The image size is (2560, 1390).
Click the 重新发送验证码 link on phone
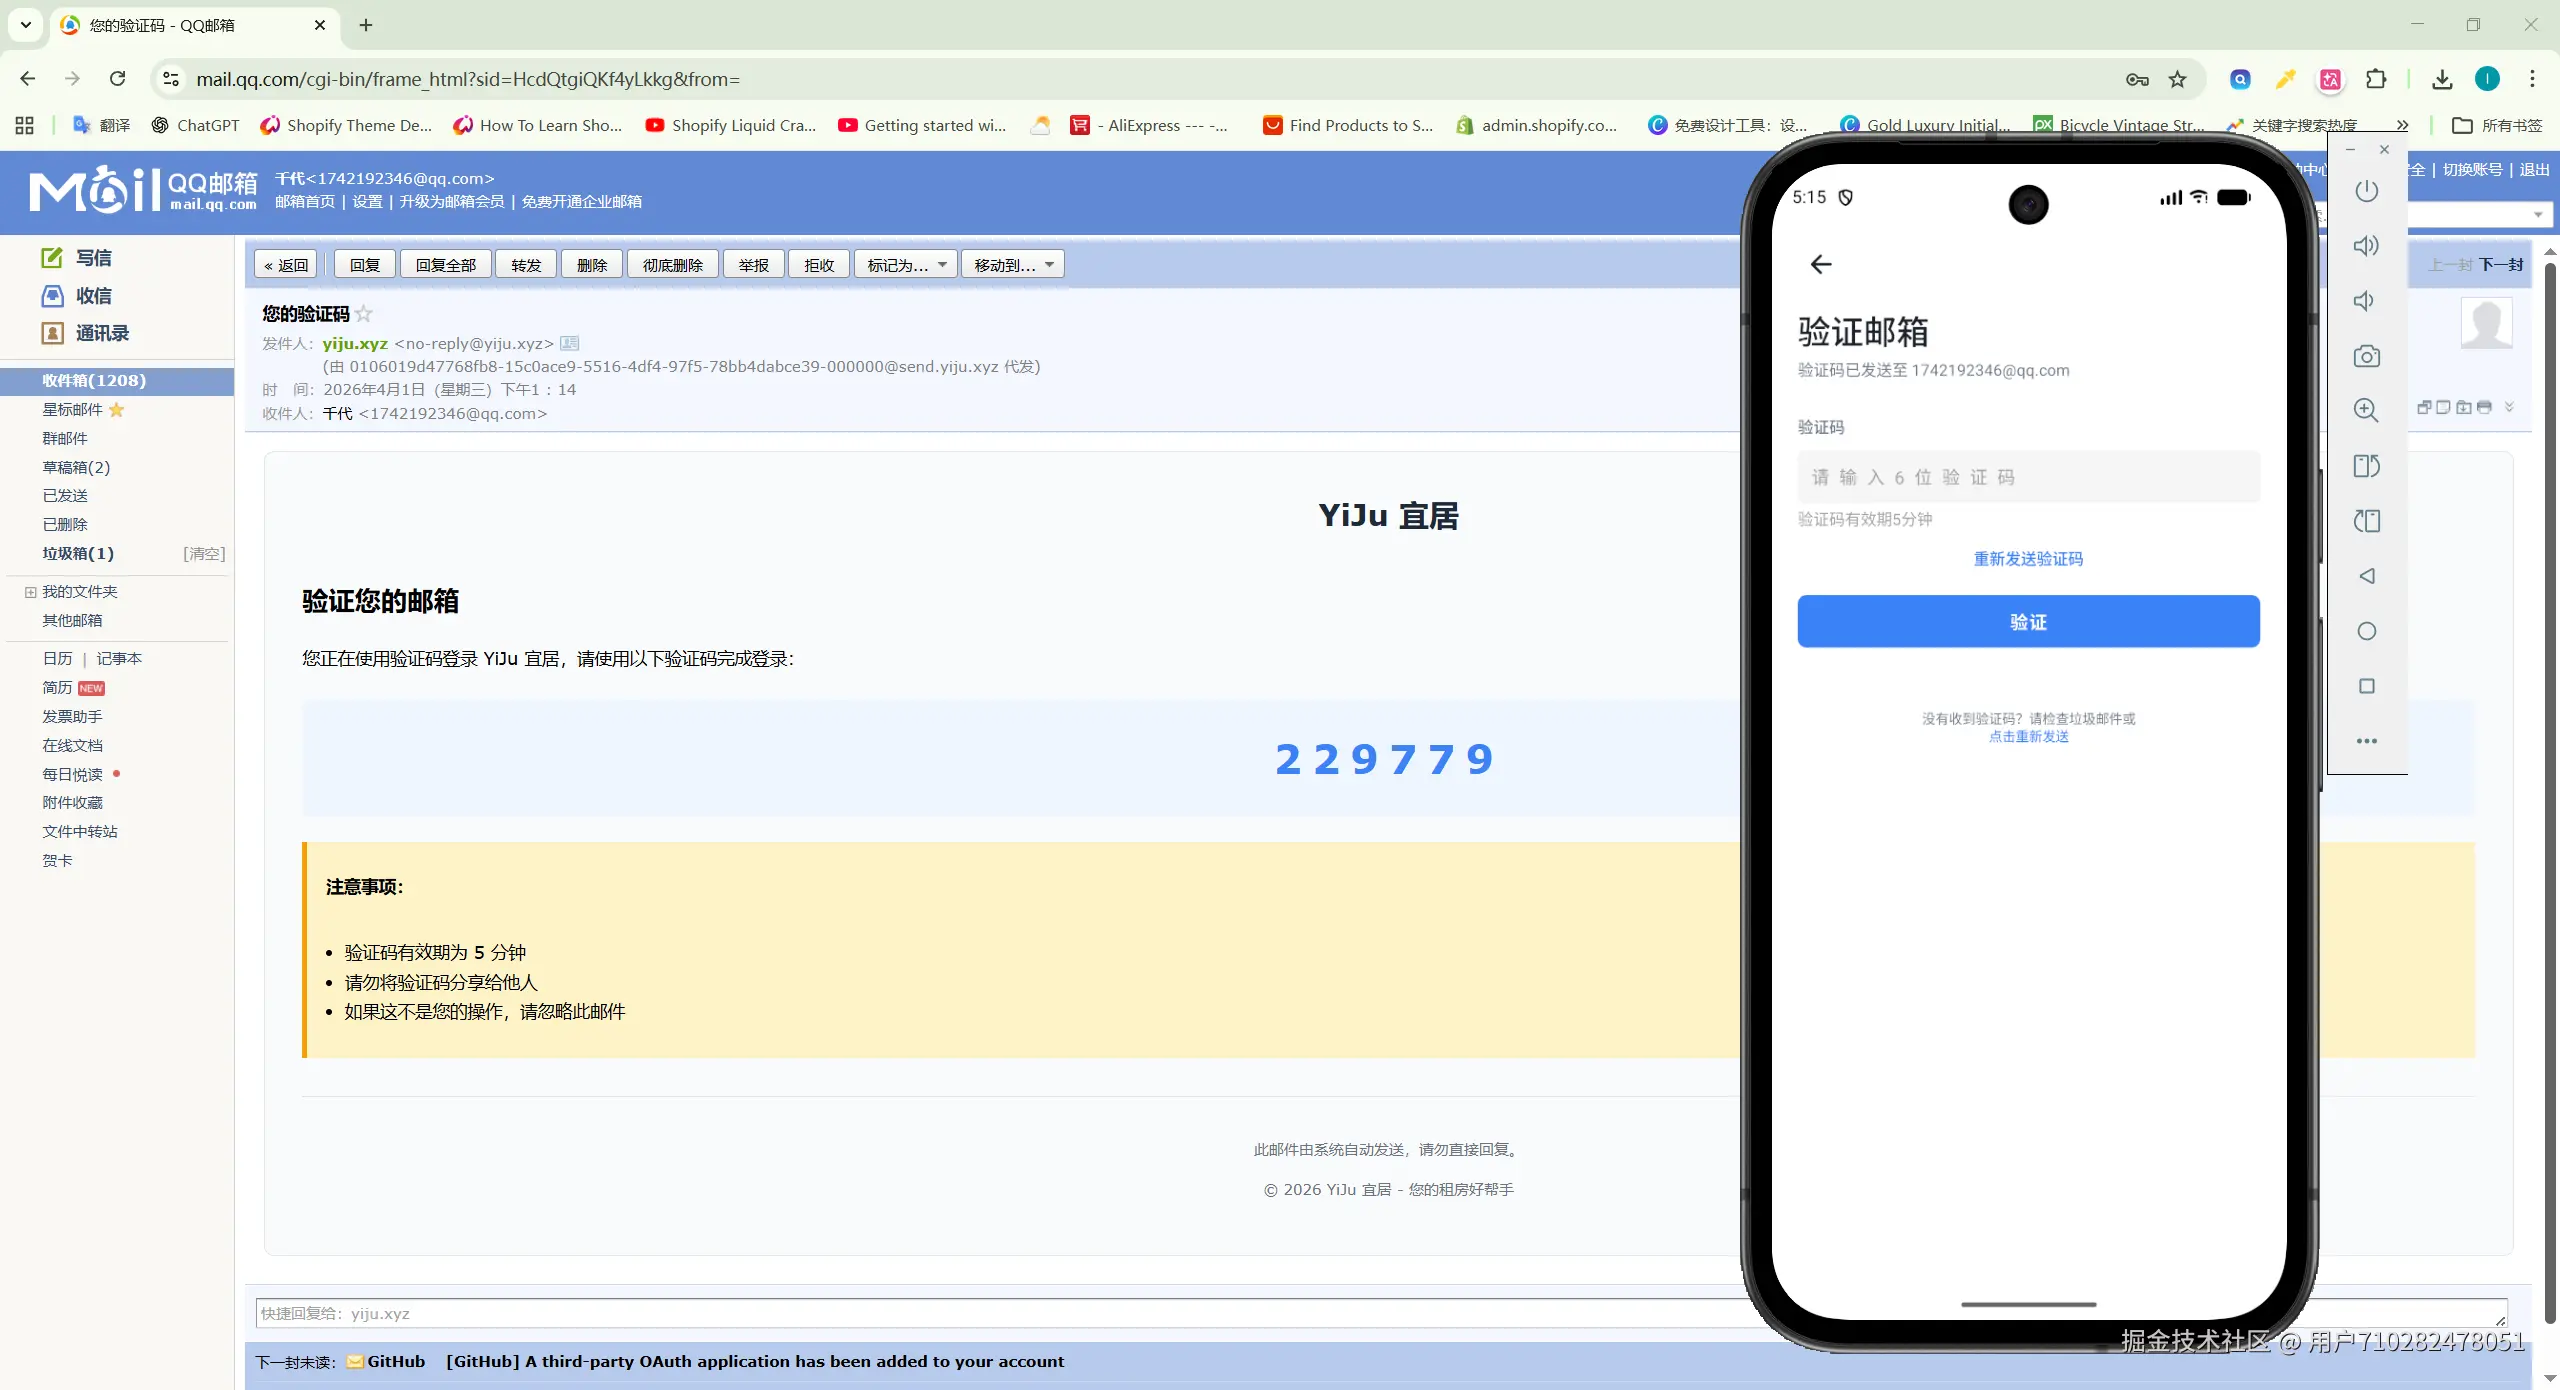[x=2028, y=558]
